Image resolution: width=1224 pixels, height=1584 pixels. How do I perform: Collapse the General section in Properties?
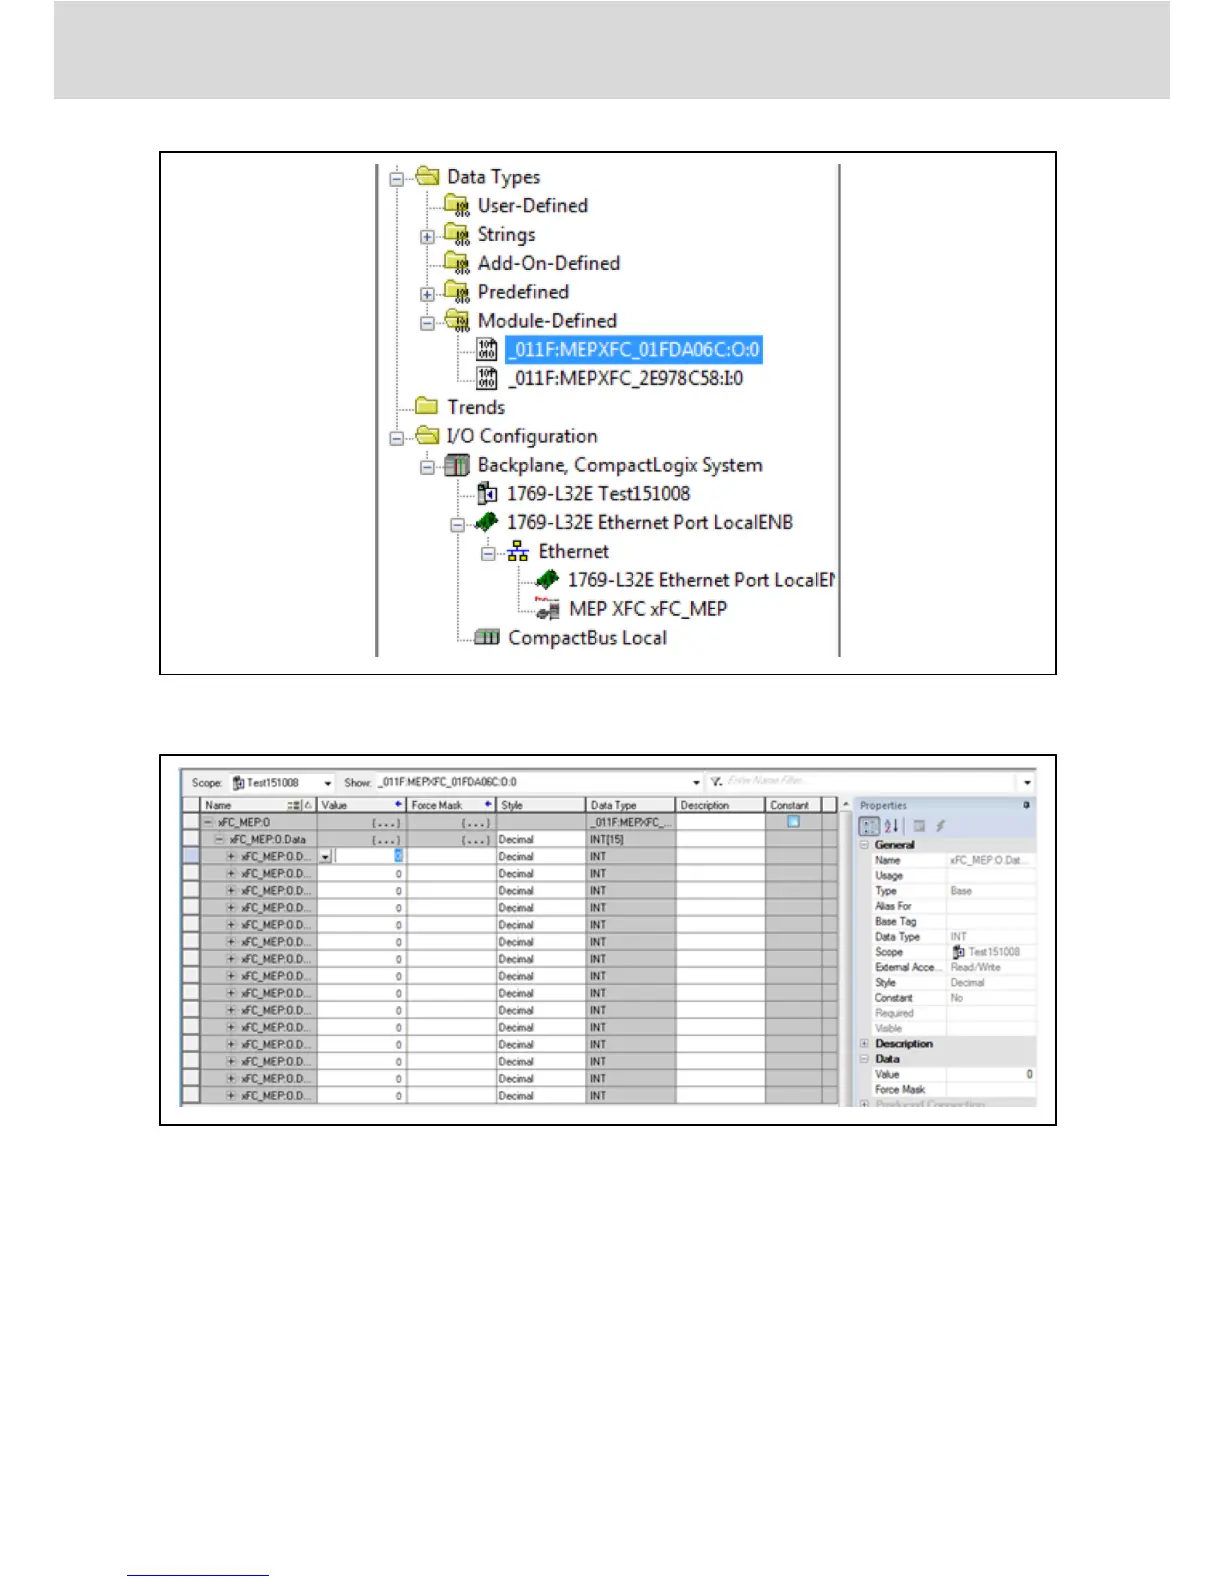(x=865, y=845)
